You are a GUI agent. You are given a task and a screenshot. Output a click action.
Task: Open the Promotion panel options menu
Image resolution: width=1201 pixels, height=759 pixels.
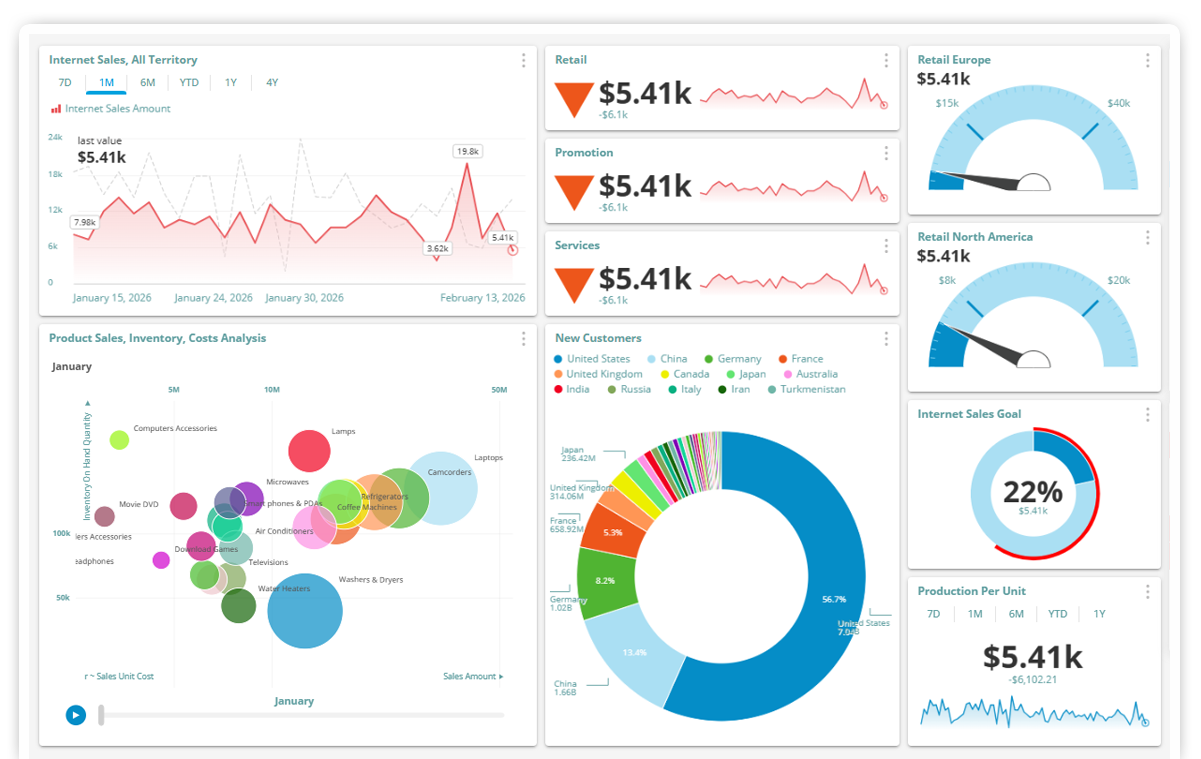pyautogui.click(x=885, y=153)
